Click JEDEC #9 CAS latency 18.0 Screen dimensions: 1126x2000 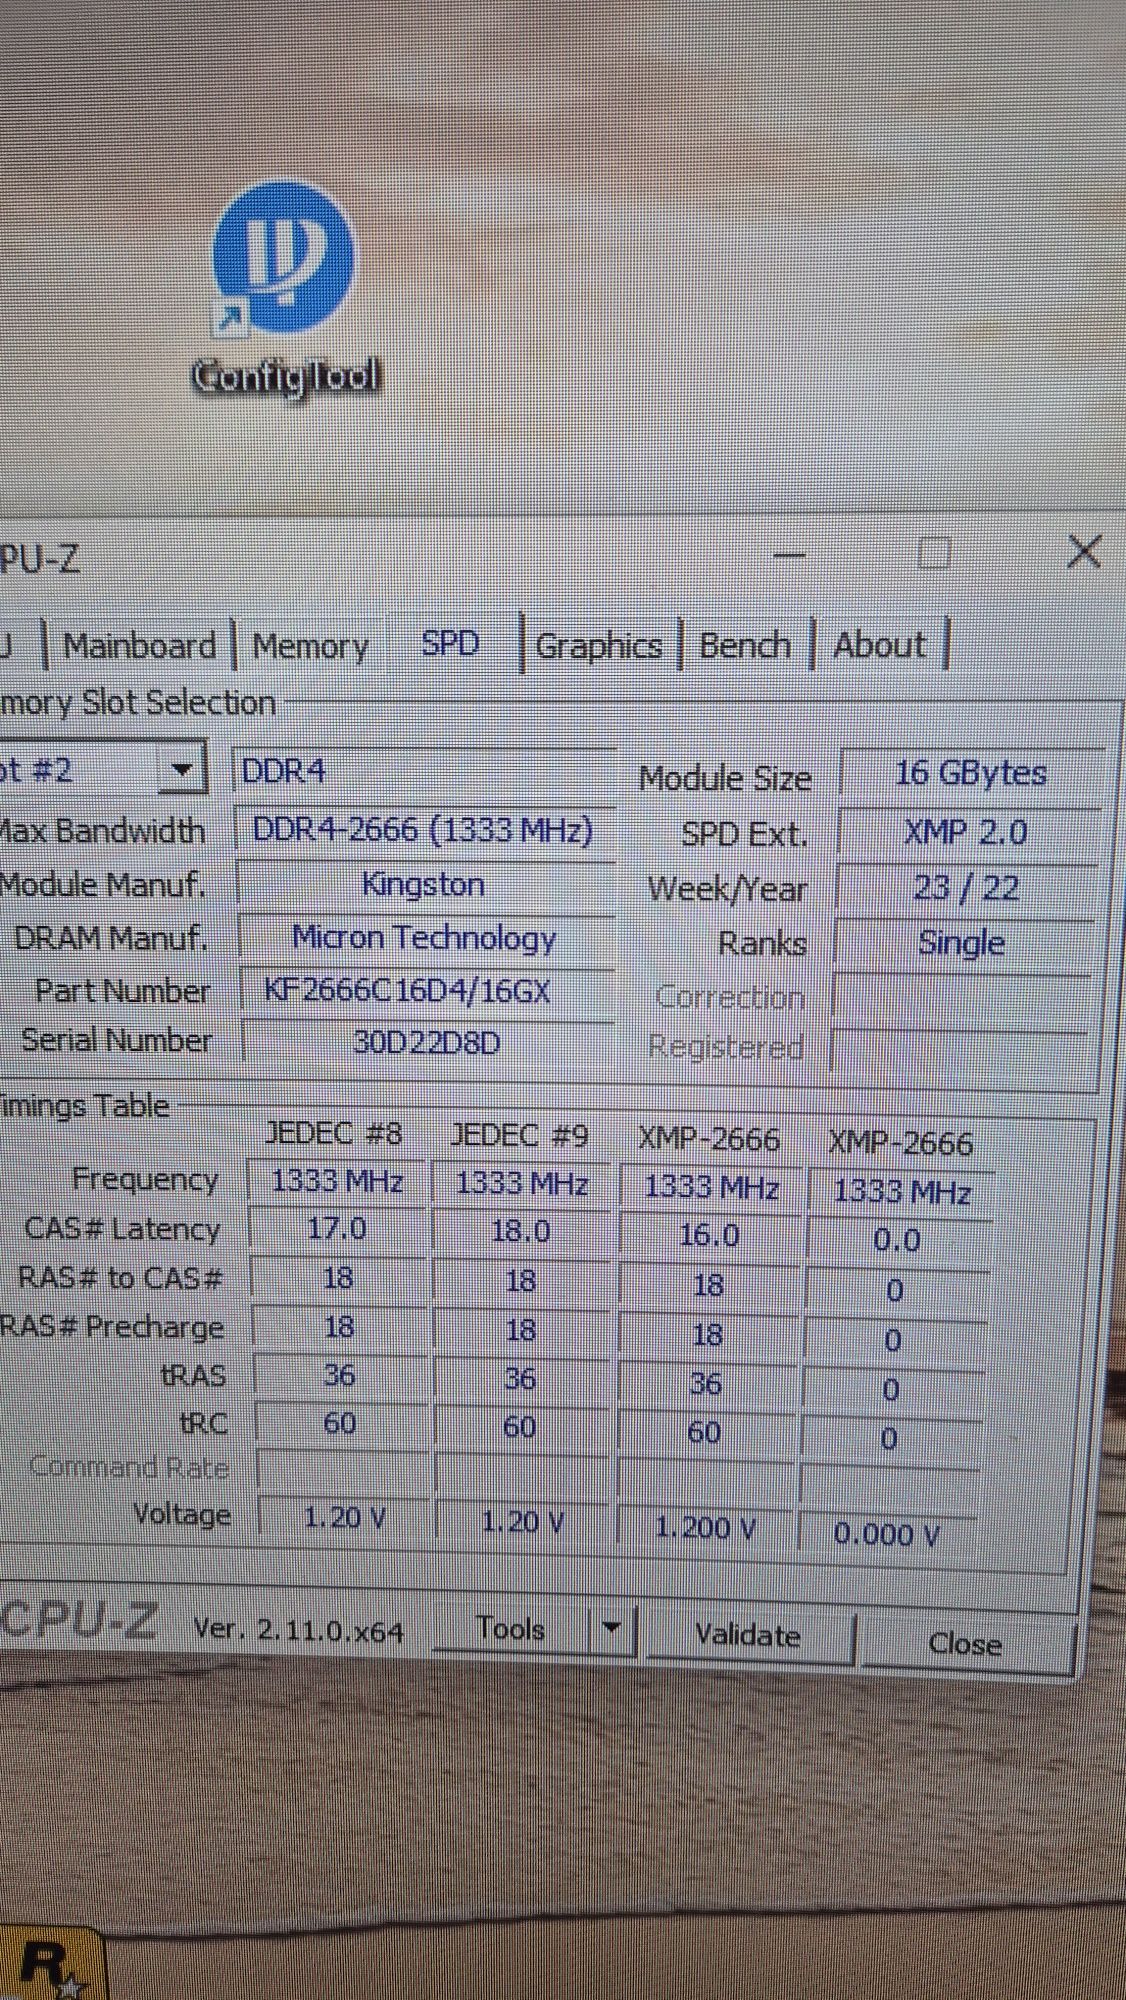click(520, 1231)
